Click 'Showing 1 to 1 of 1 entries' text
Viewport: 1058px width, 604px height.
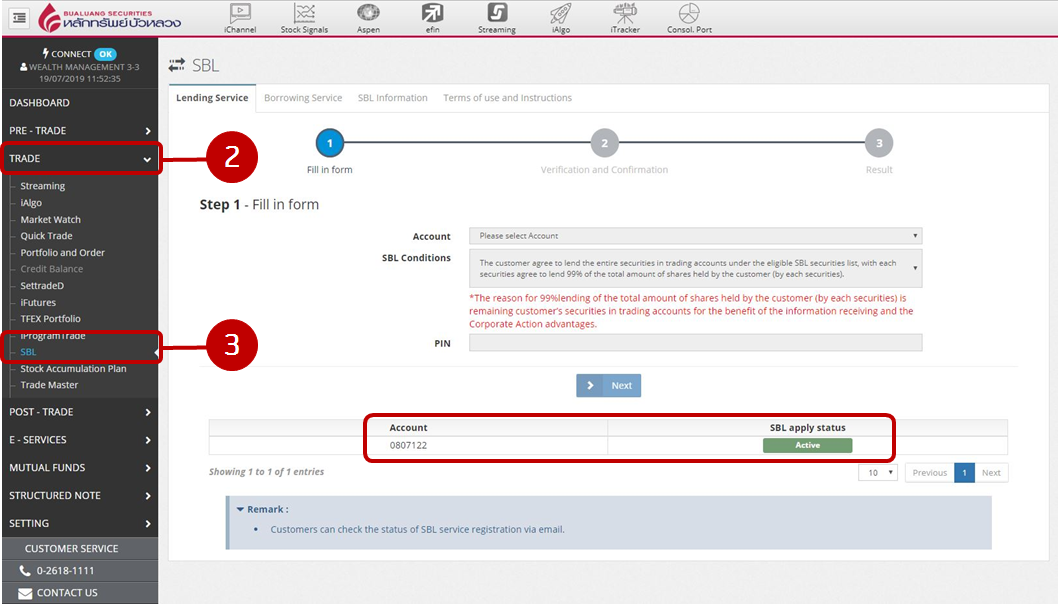[267, 472]
